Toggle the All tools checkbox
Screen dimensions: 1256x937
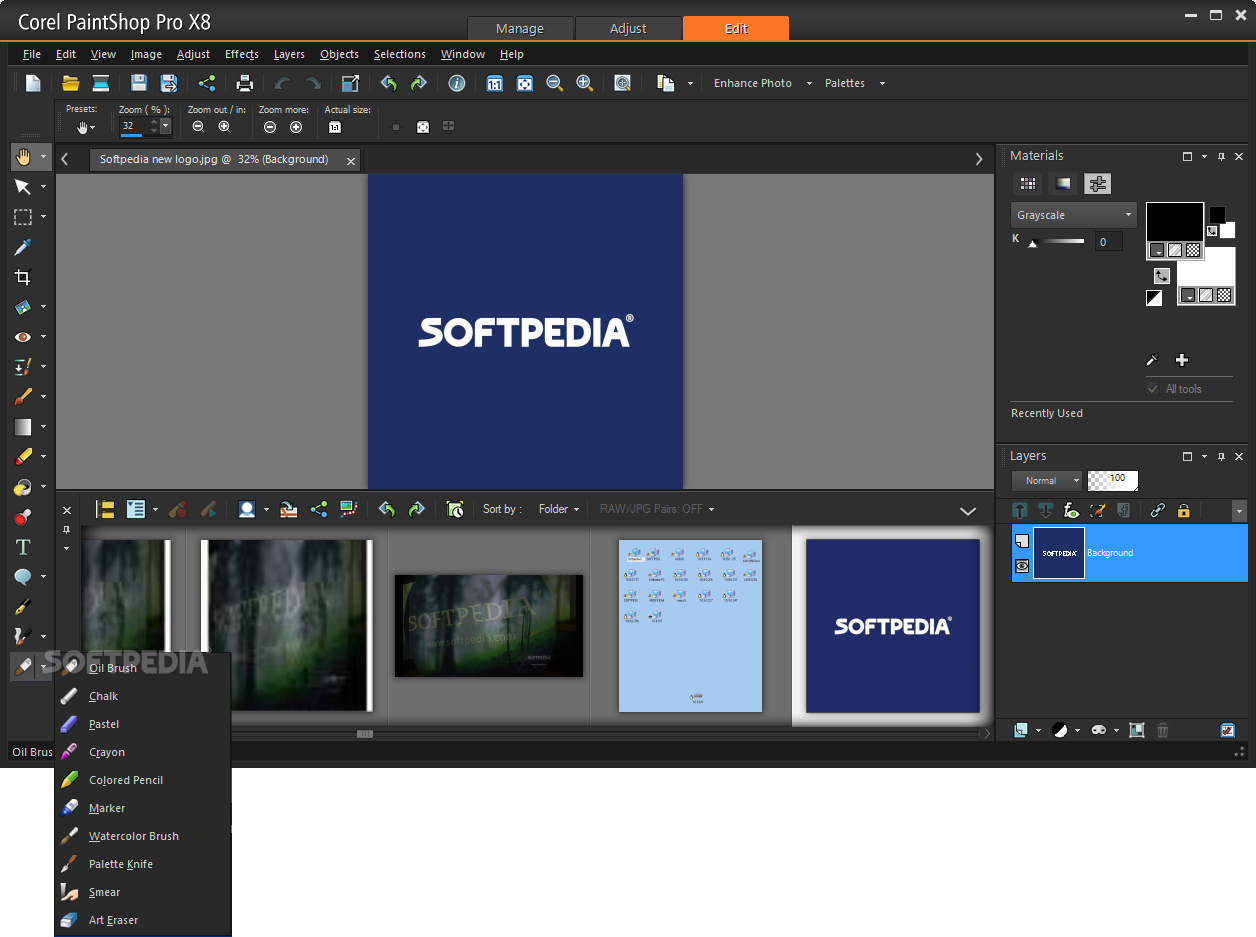1153,389
